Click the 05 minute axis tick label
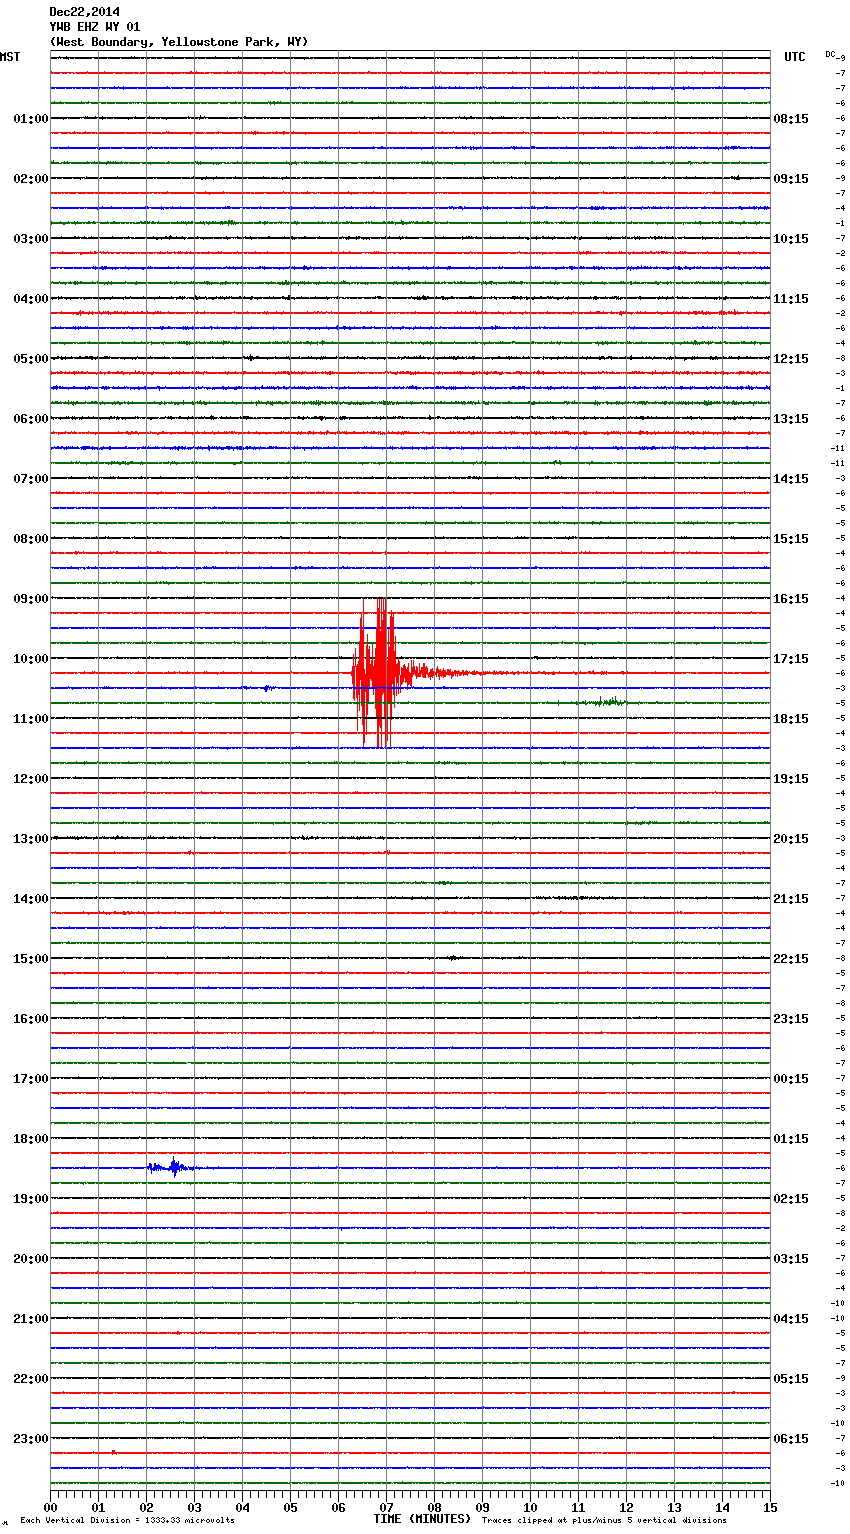Screen dimensions: 850x1534 (x=291, y=1507)
